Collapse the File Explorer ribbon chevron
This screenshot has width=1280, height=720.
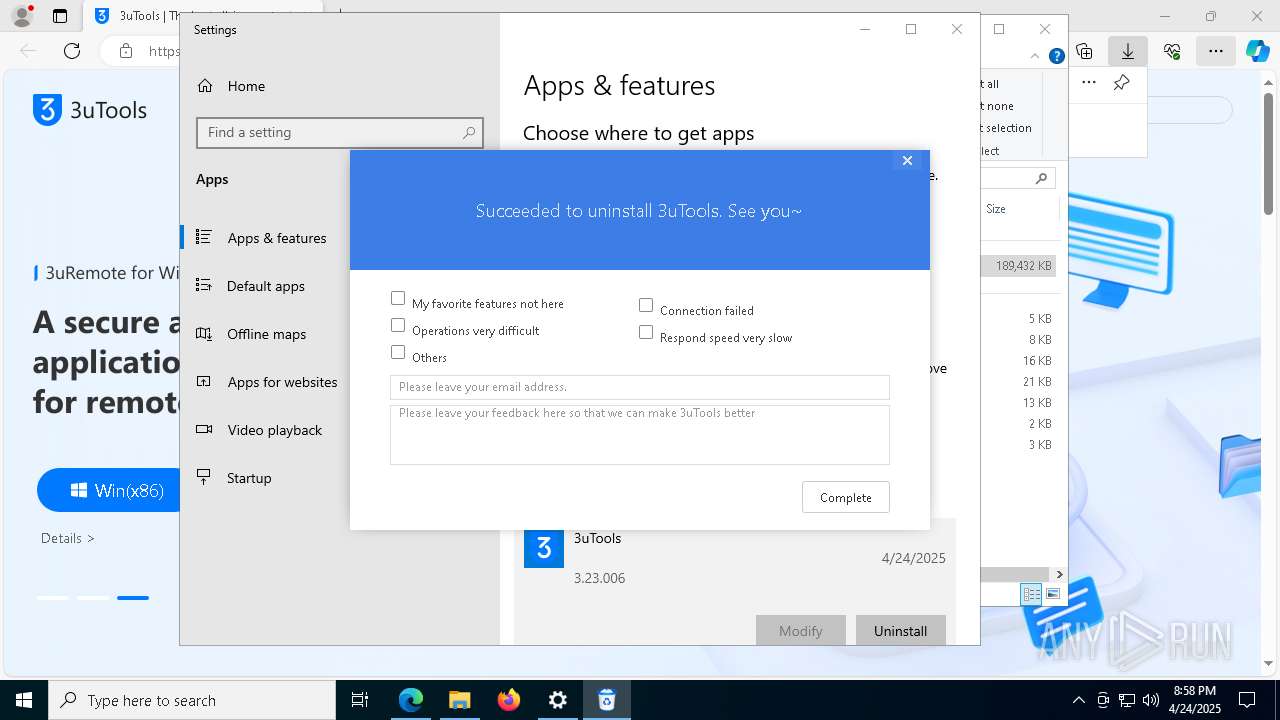pyautogui.click(x=1036, y=57)
